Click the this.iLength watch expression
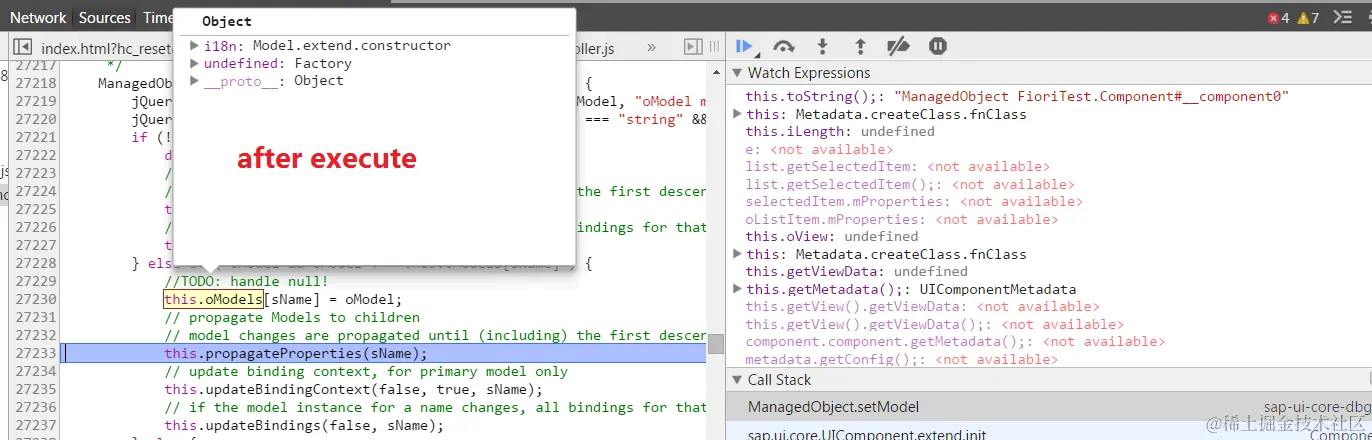 tap(840, 131)
